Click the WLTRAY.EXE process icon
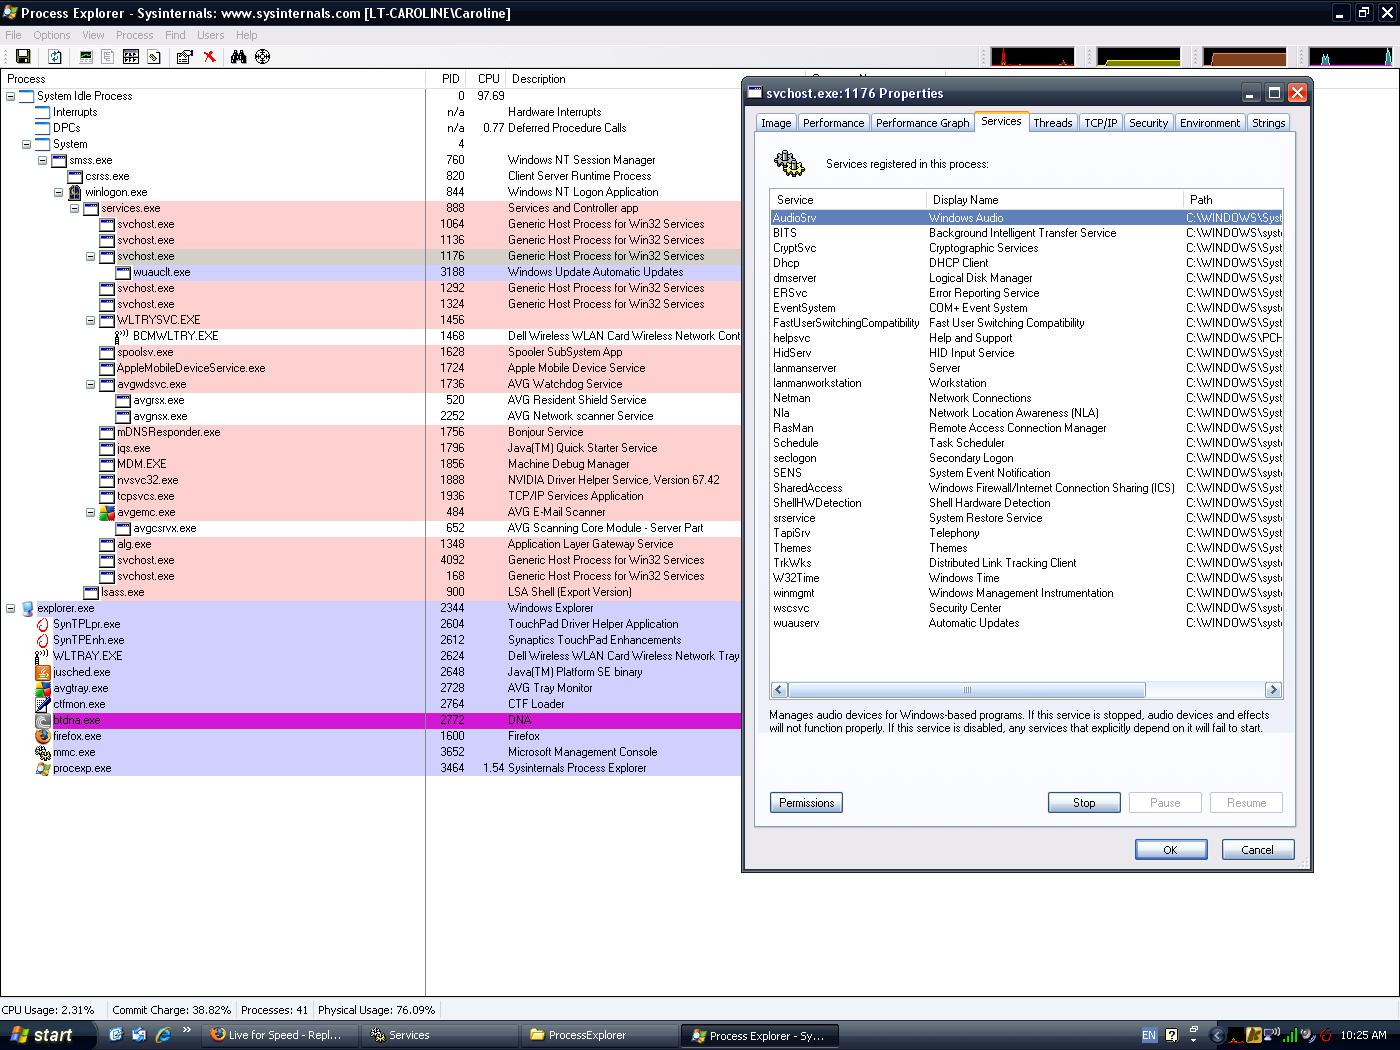This screenshot has width=1400, height=1050. click(x=43, y=656)
